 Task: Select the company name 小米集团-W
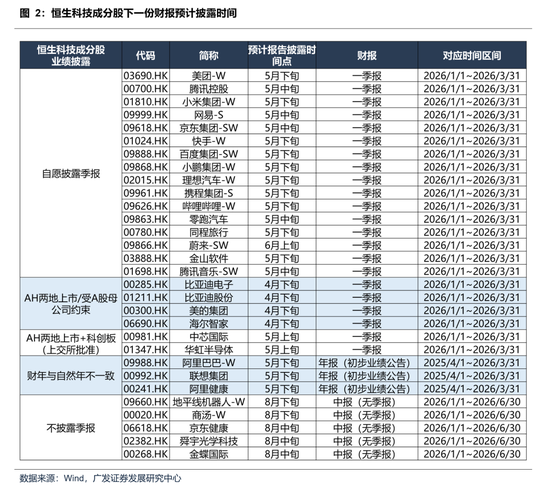(209, 102)
